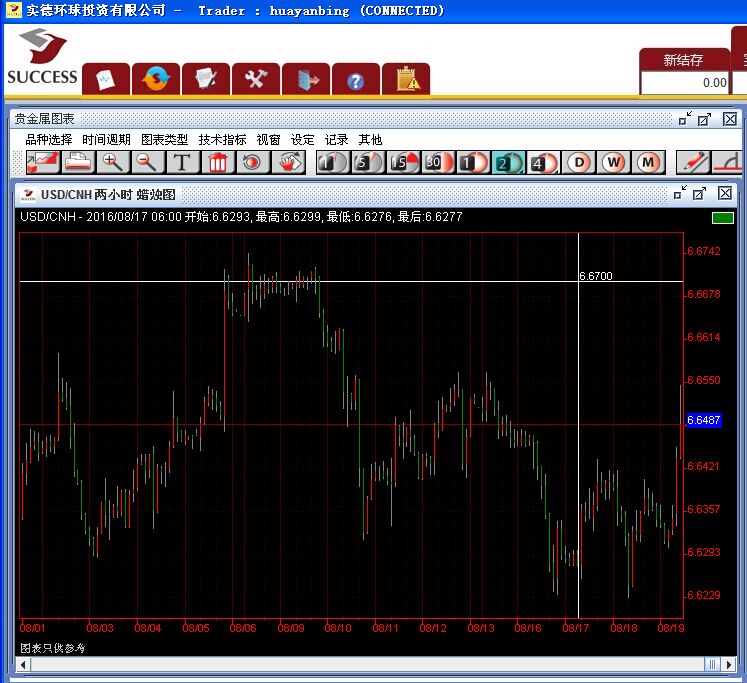Click the 新结存 balance tab
The image size is (747, 683).
pyautogui.click(x=684, y=60)
